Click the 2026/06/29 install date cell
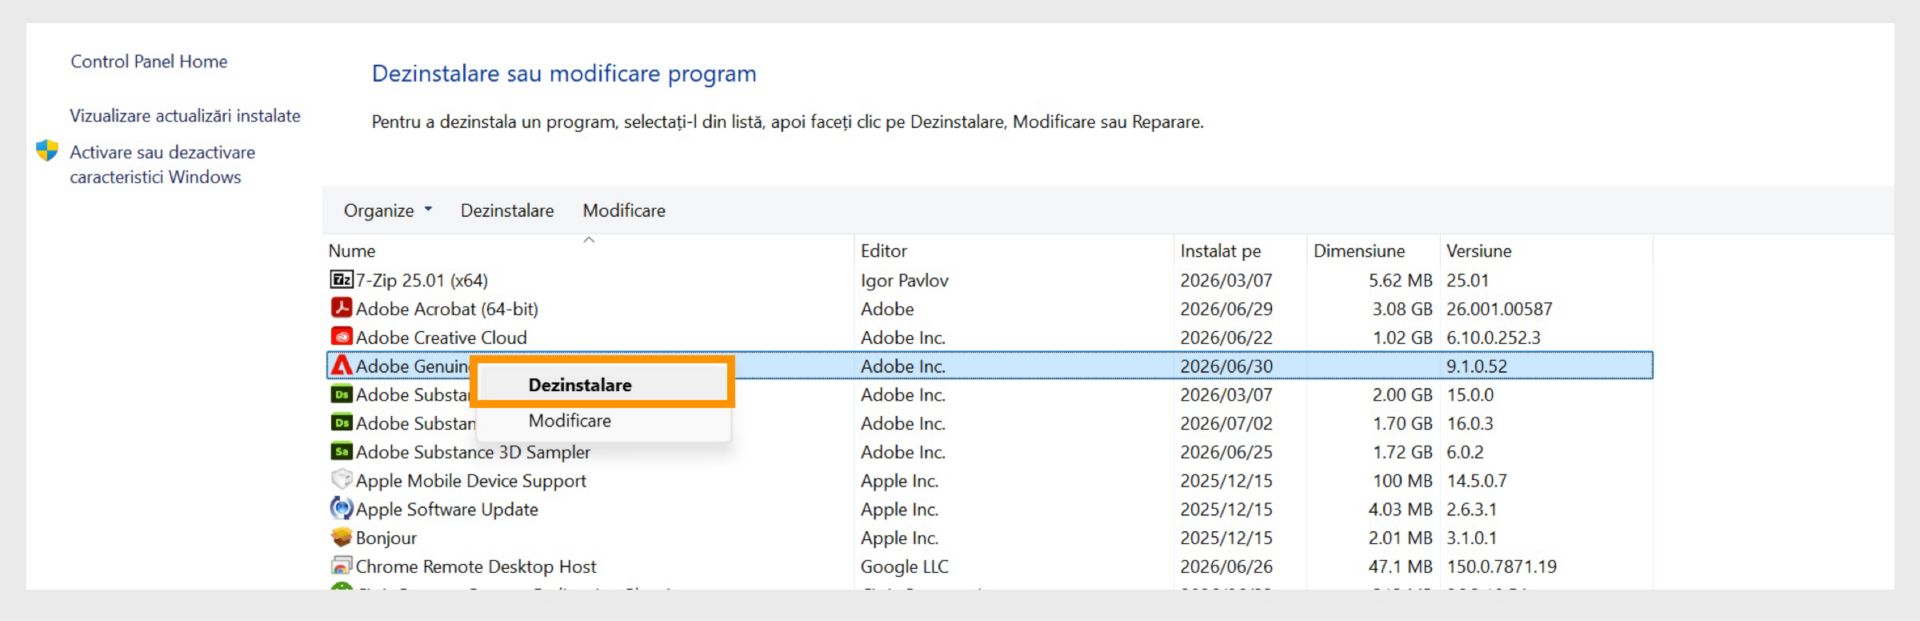1920x621 pixels. click(1226, 309)
